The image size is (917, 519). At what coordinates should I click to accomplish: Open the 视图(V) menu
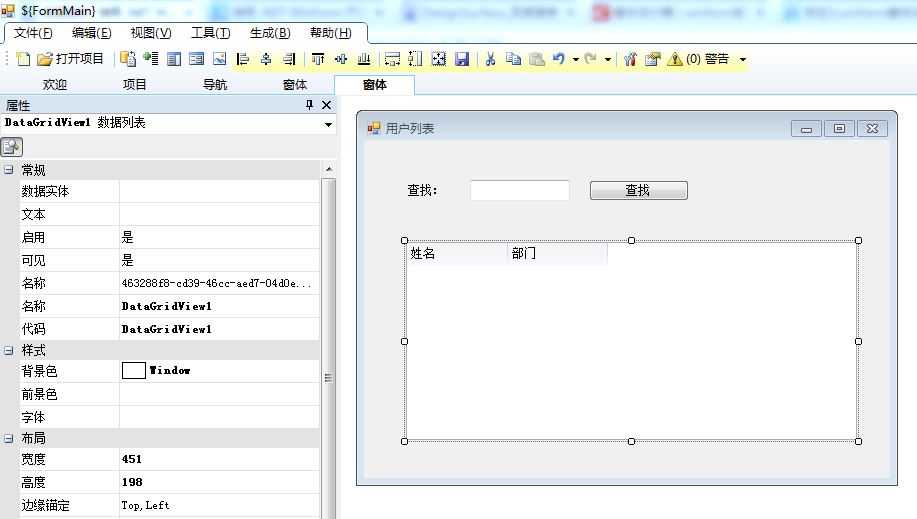151,33
